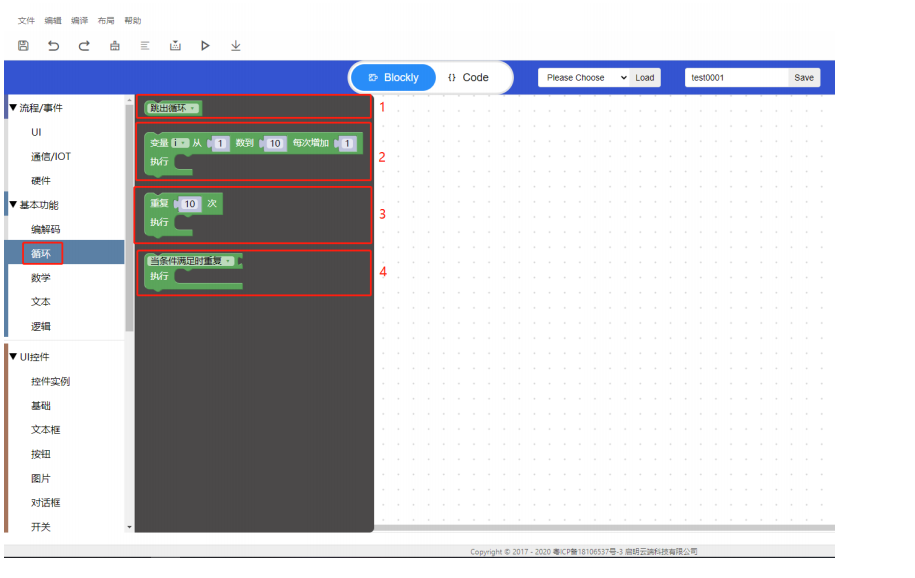Select the 对话框 category

point(46,503)
